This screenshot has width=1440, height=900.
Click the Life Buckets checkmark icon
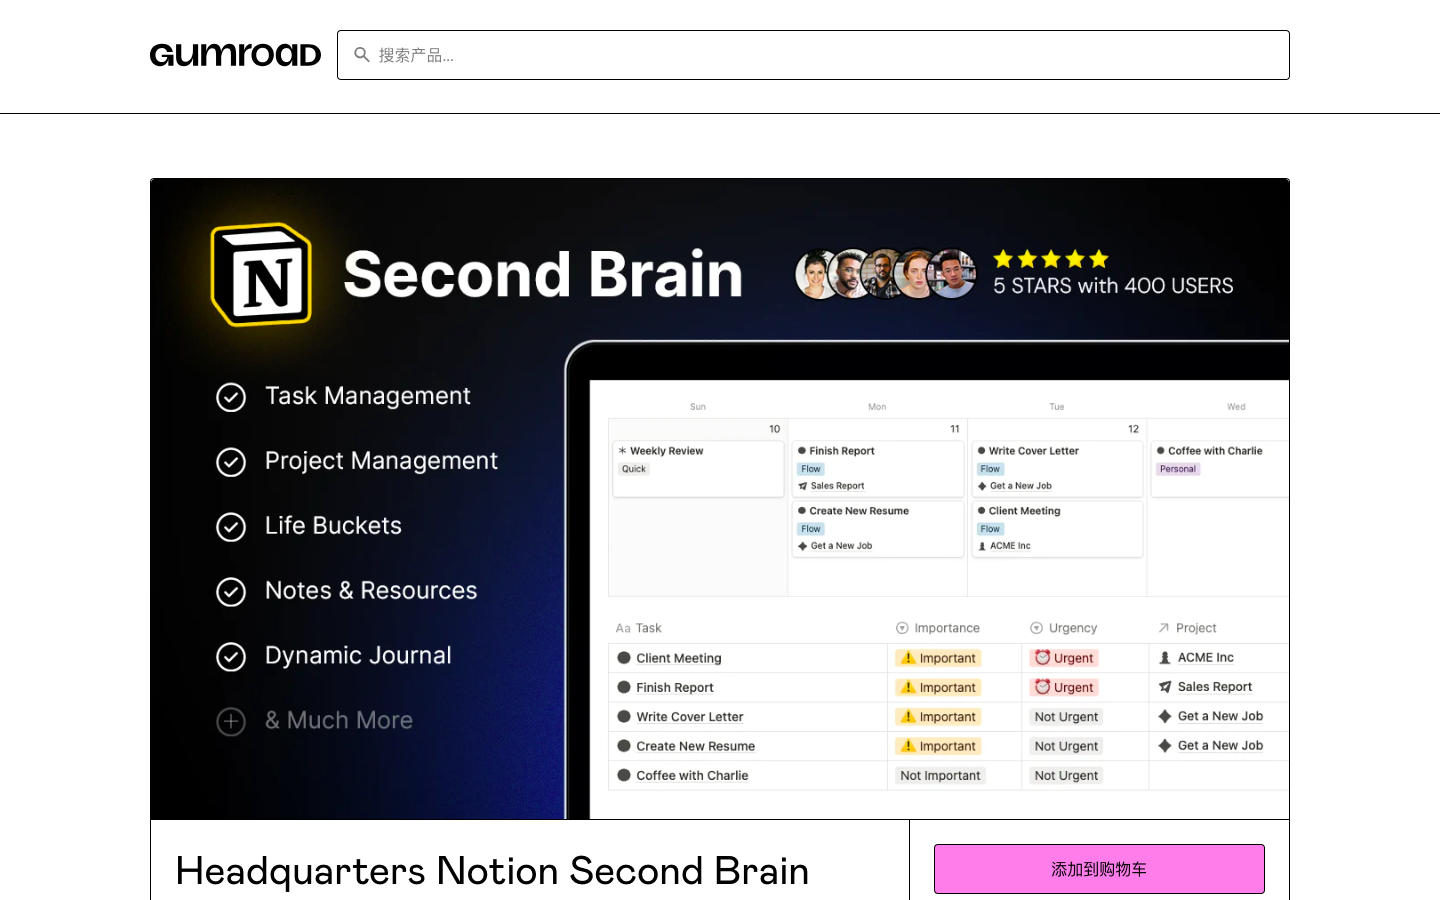pos(231,527)
